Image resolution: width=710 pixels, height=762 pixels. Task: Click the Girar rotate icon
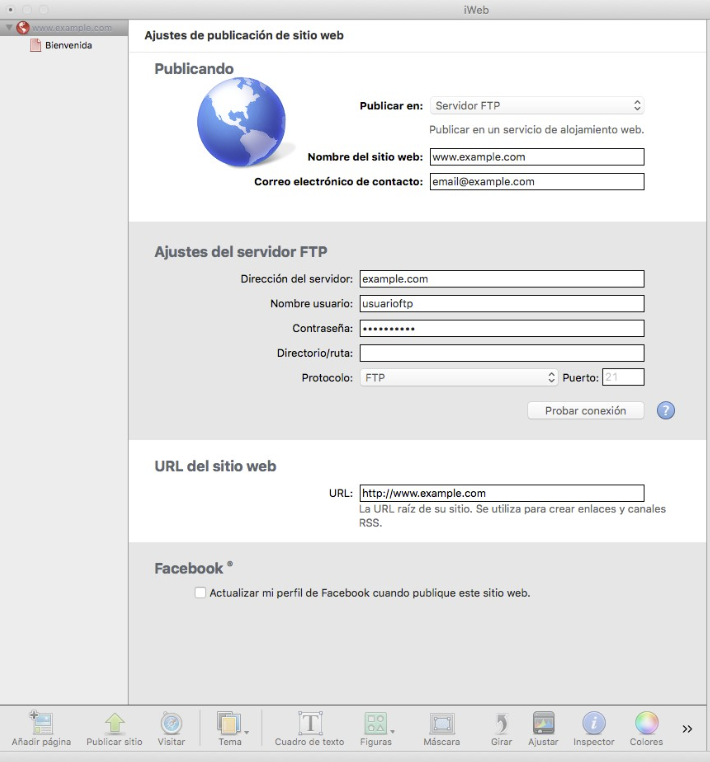(502, 723)
